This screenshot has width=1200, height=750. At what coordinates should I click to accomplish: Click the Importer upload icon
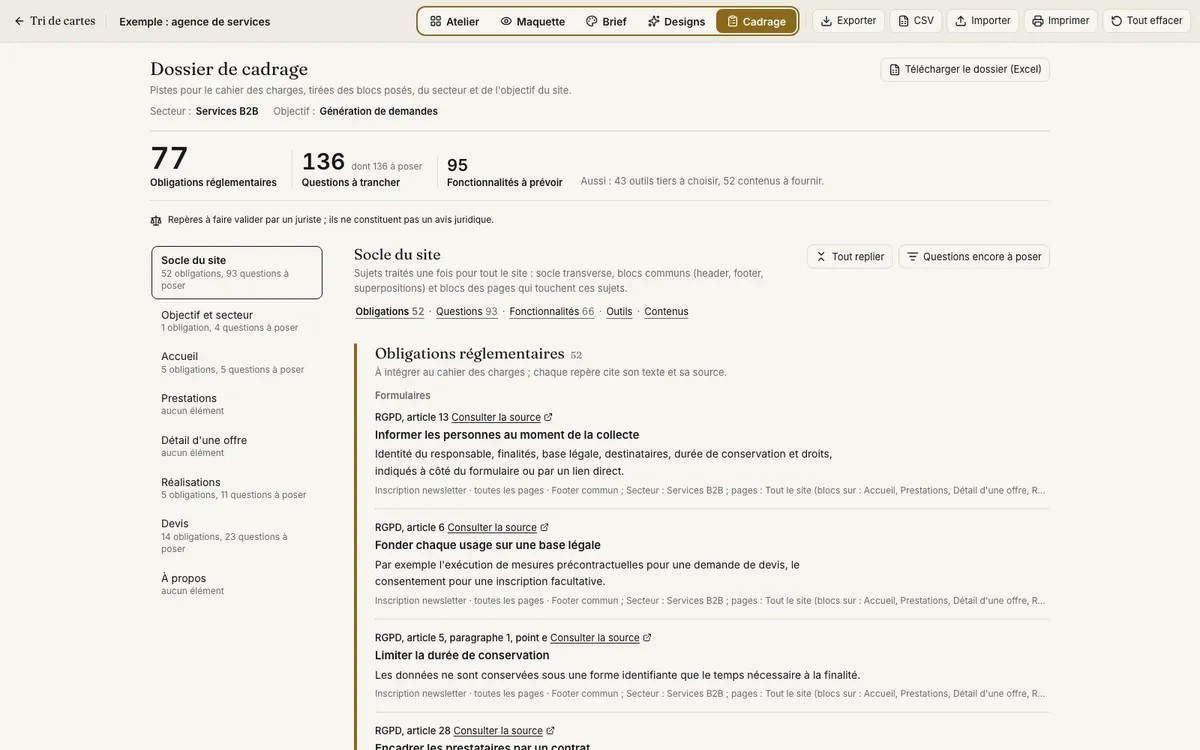(961, 21)
